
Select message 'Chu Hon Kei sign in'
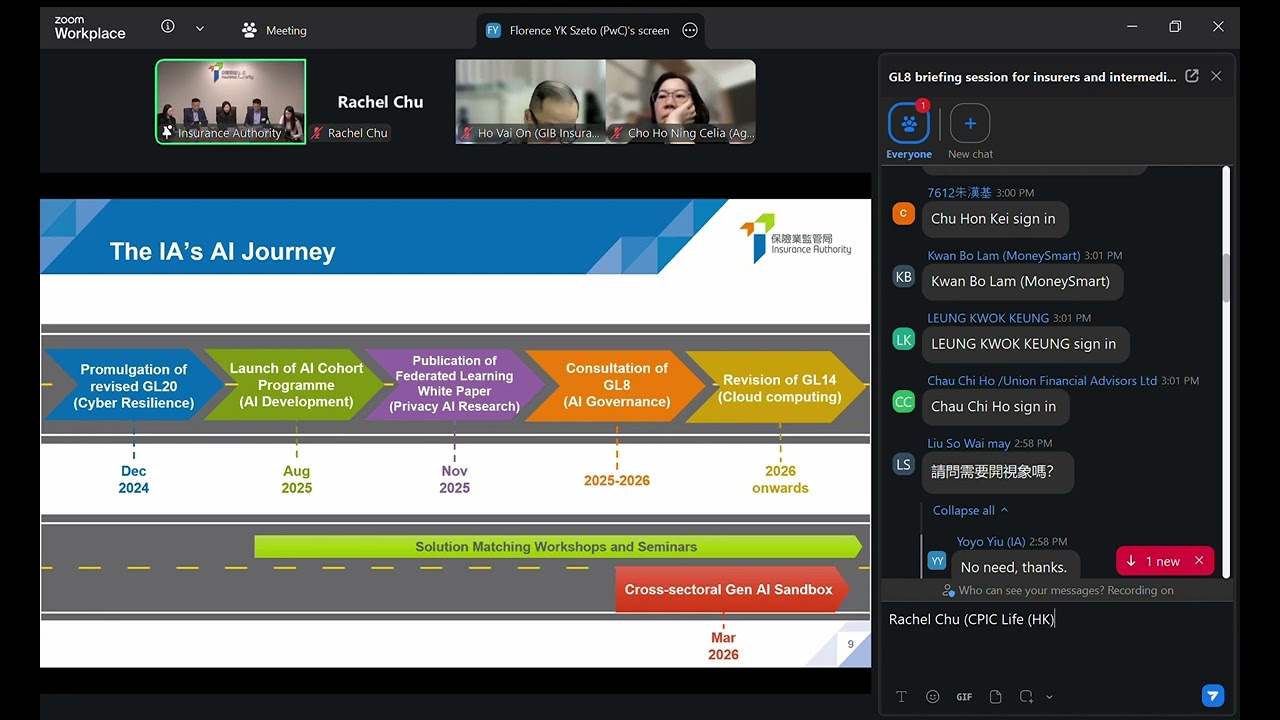click(993, 219)
